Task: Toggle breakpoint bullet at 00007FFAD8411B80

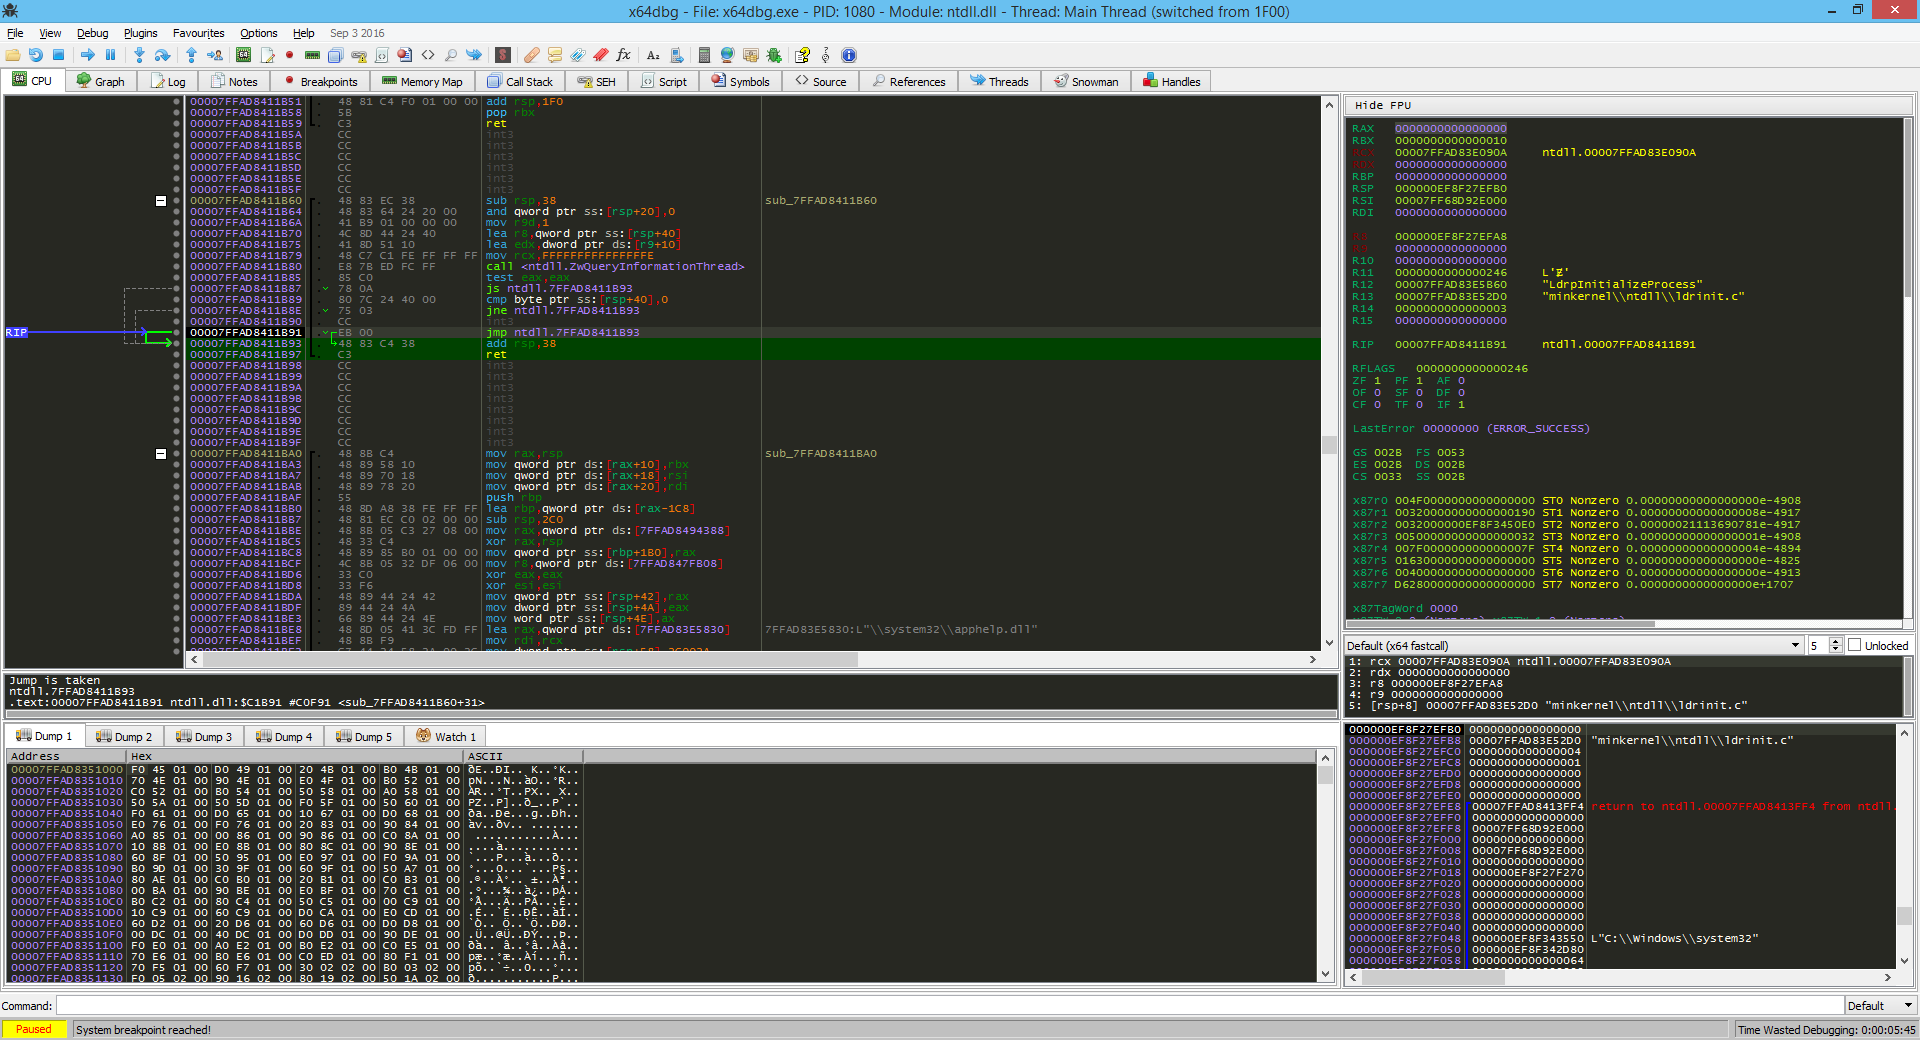Action: coord(177,267)
